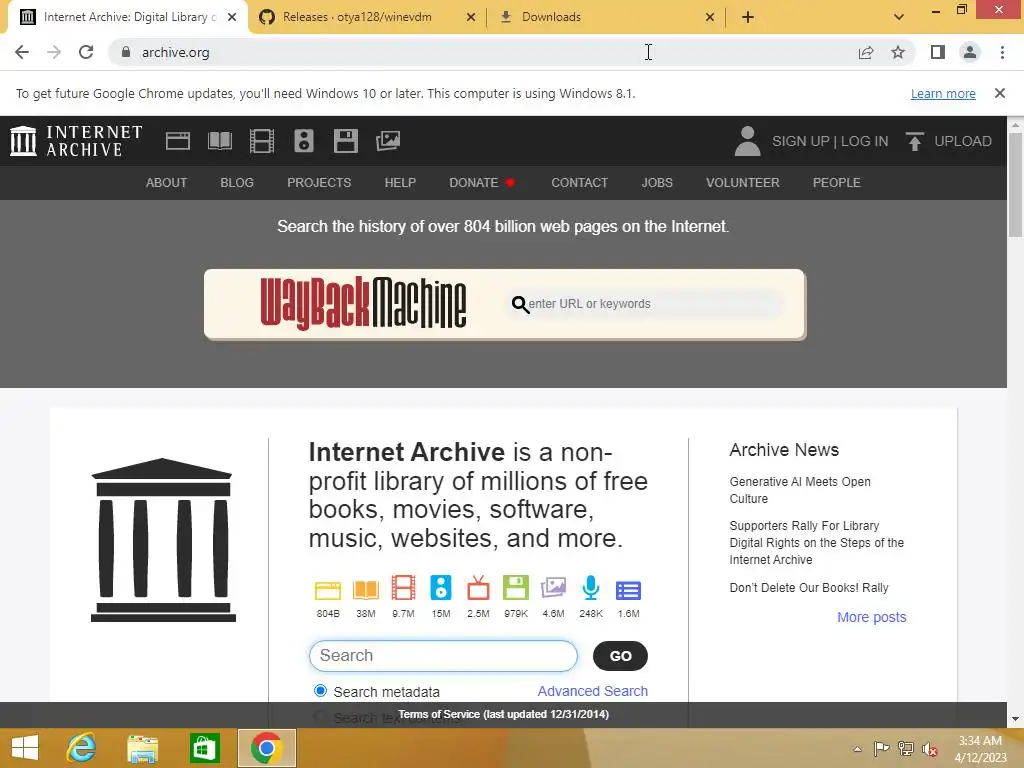Image resolution: width=1024 pixels, height=768 pixels.
Task: Share this page via the share icon
Action: tap(866, 52)
